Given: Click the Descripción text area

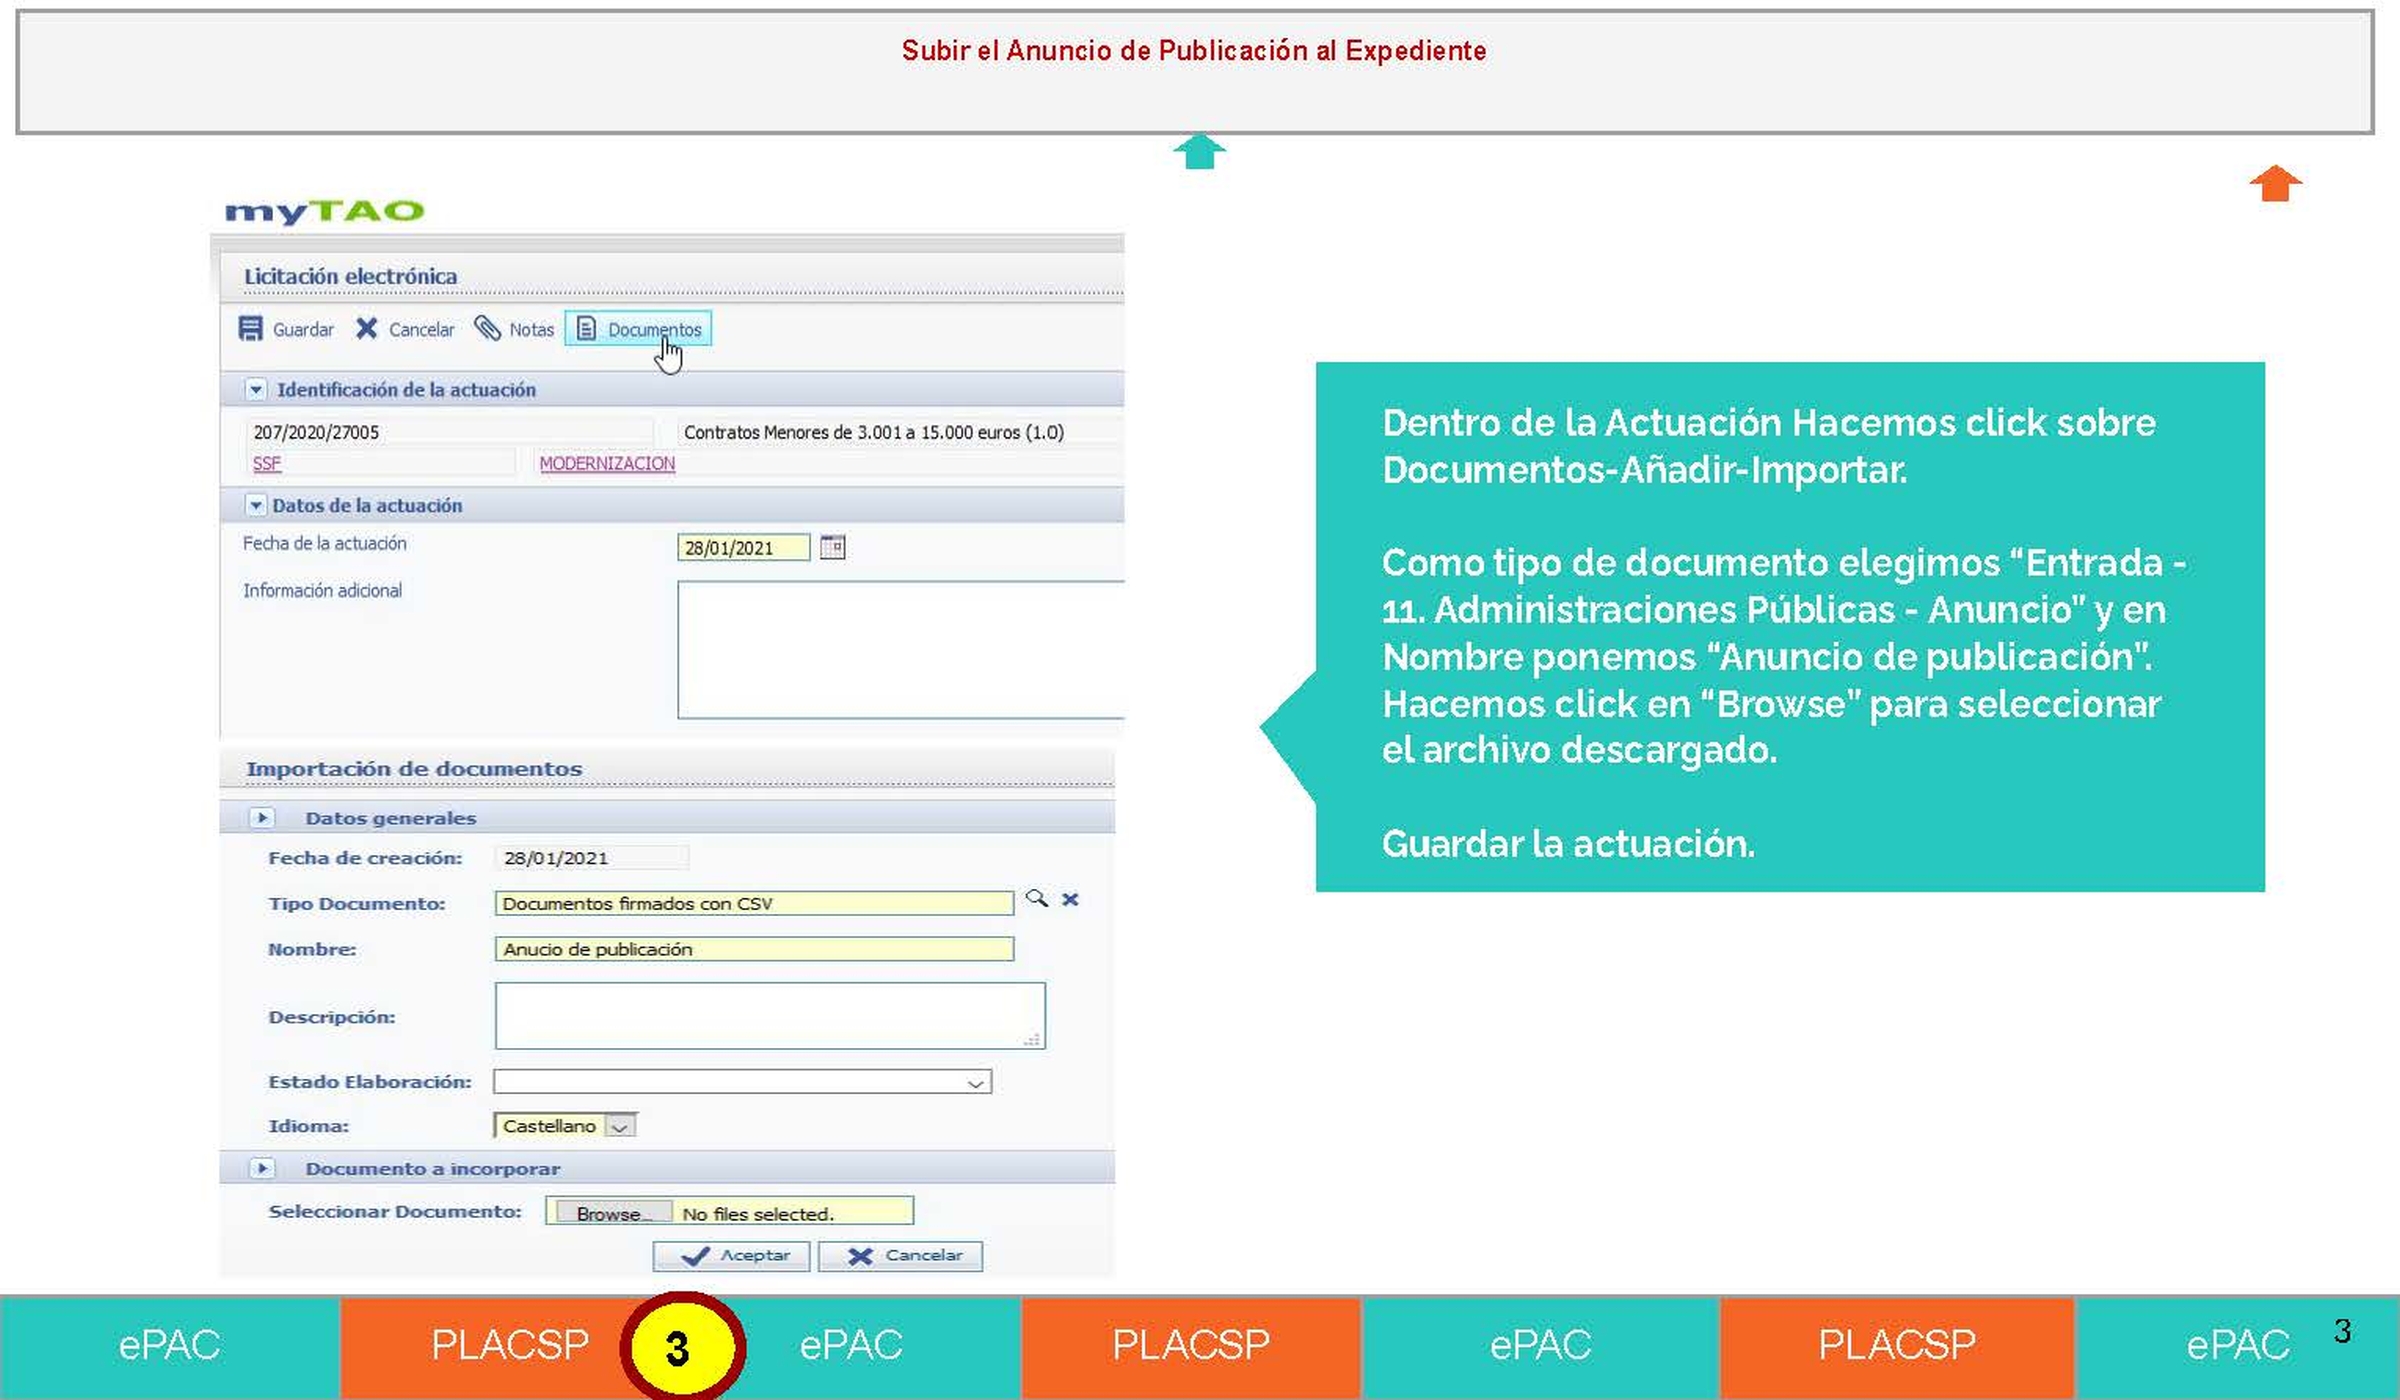Looking at the screenshot, I should (x=770, y=1015).
